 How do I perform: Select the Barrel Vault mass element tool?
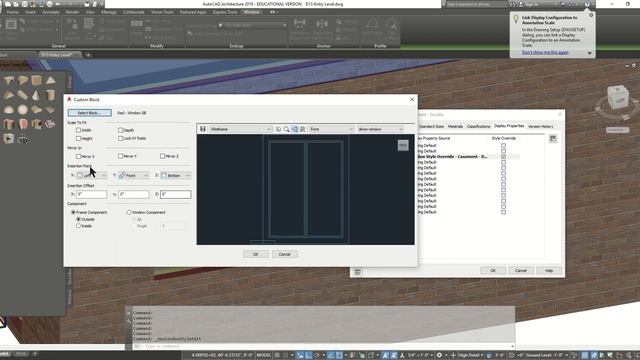pos(23,80)
